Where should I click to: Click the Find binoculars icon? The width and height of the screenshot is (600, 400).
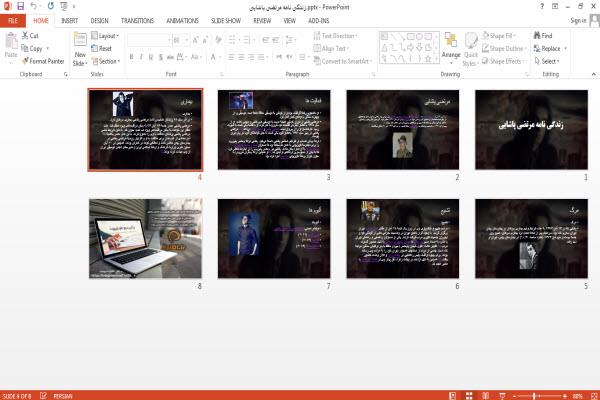pyautogui.click(x=538, y=36)
